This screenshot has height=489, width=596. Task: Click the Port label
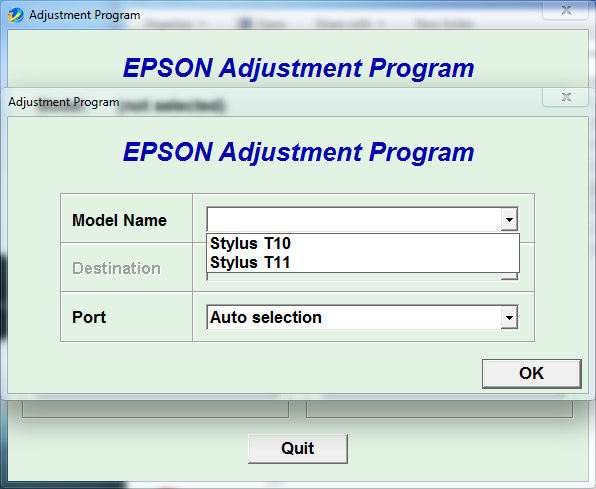pos(89,317)
